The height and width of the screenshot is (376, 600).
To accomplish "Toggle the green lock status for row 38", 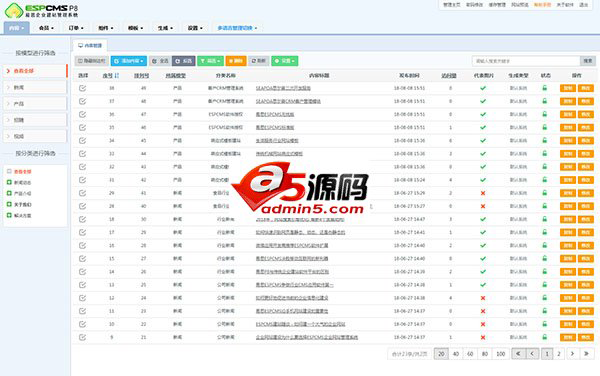I will click(545, 88).
